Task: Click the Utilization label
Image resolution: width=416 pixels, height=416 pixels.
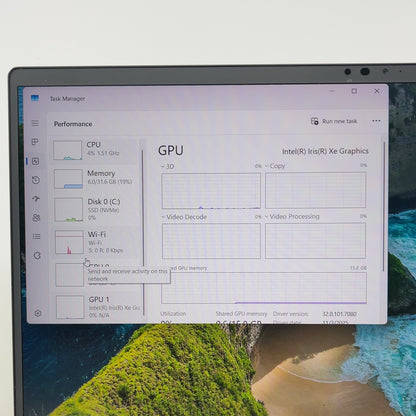Action: point(173,314)
